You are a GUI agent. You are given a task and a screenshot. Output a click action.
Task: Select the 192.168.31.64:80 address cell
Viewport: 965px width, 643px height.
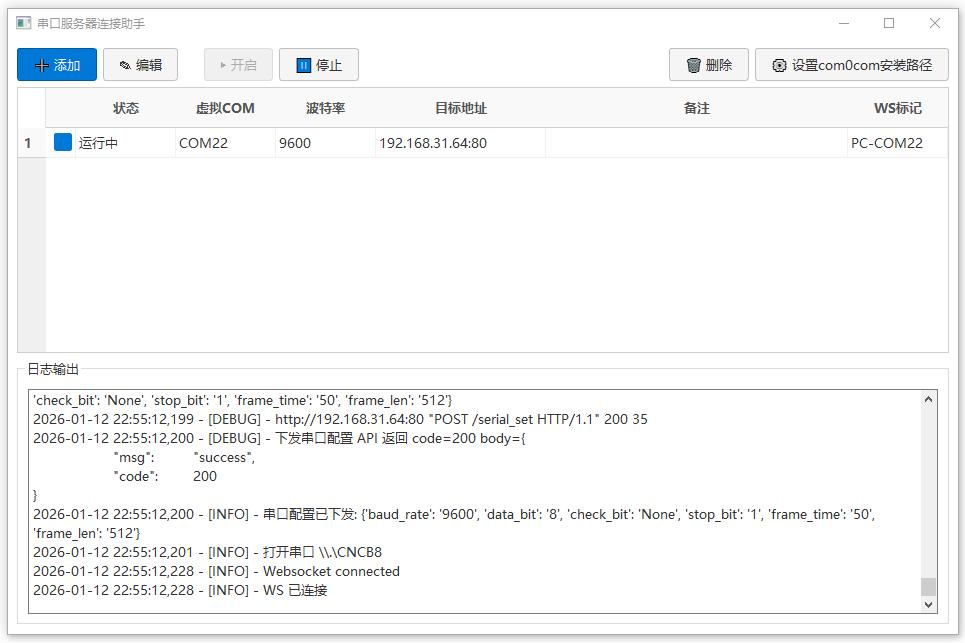[x=460, y=143]
